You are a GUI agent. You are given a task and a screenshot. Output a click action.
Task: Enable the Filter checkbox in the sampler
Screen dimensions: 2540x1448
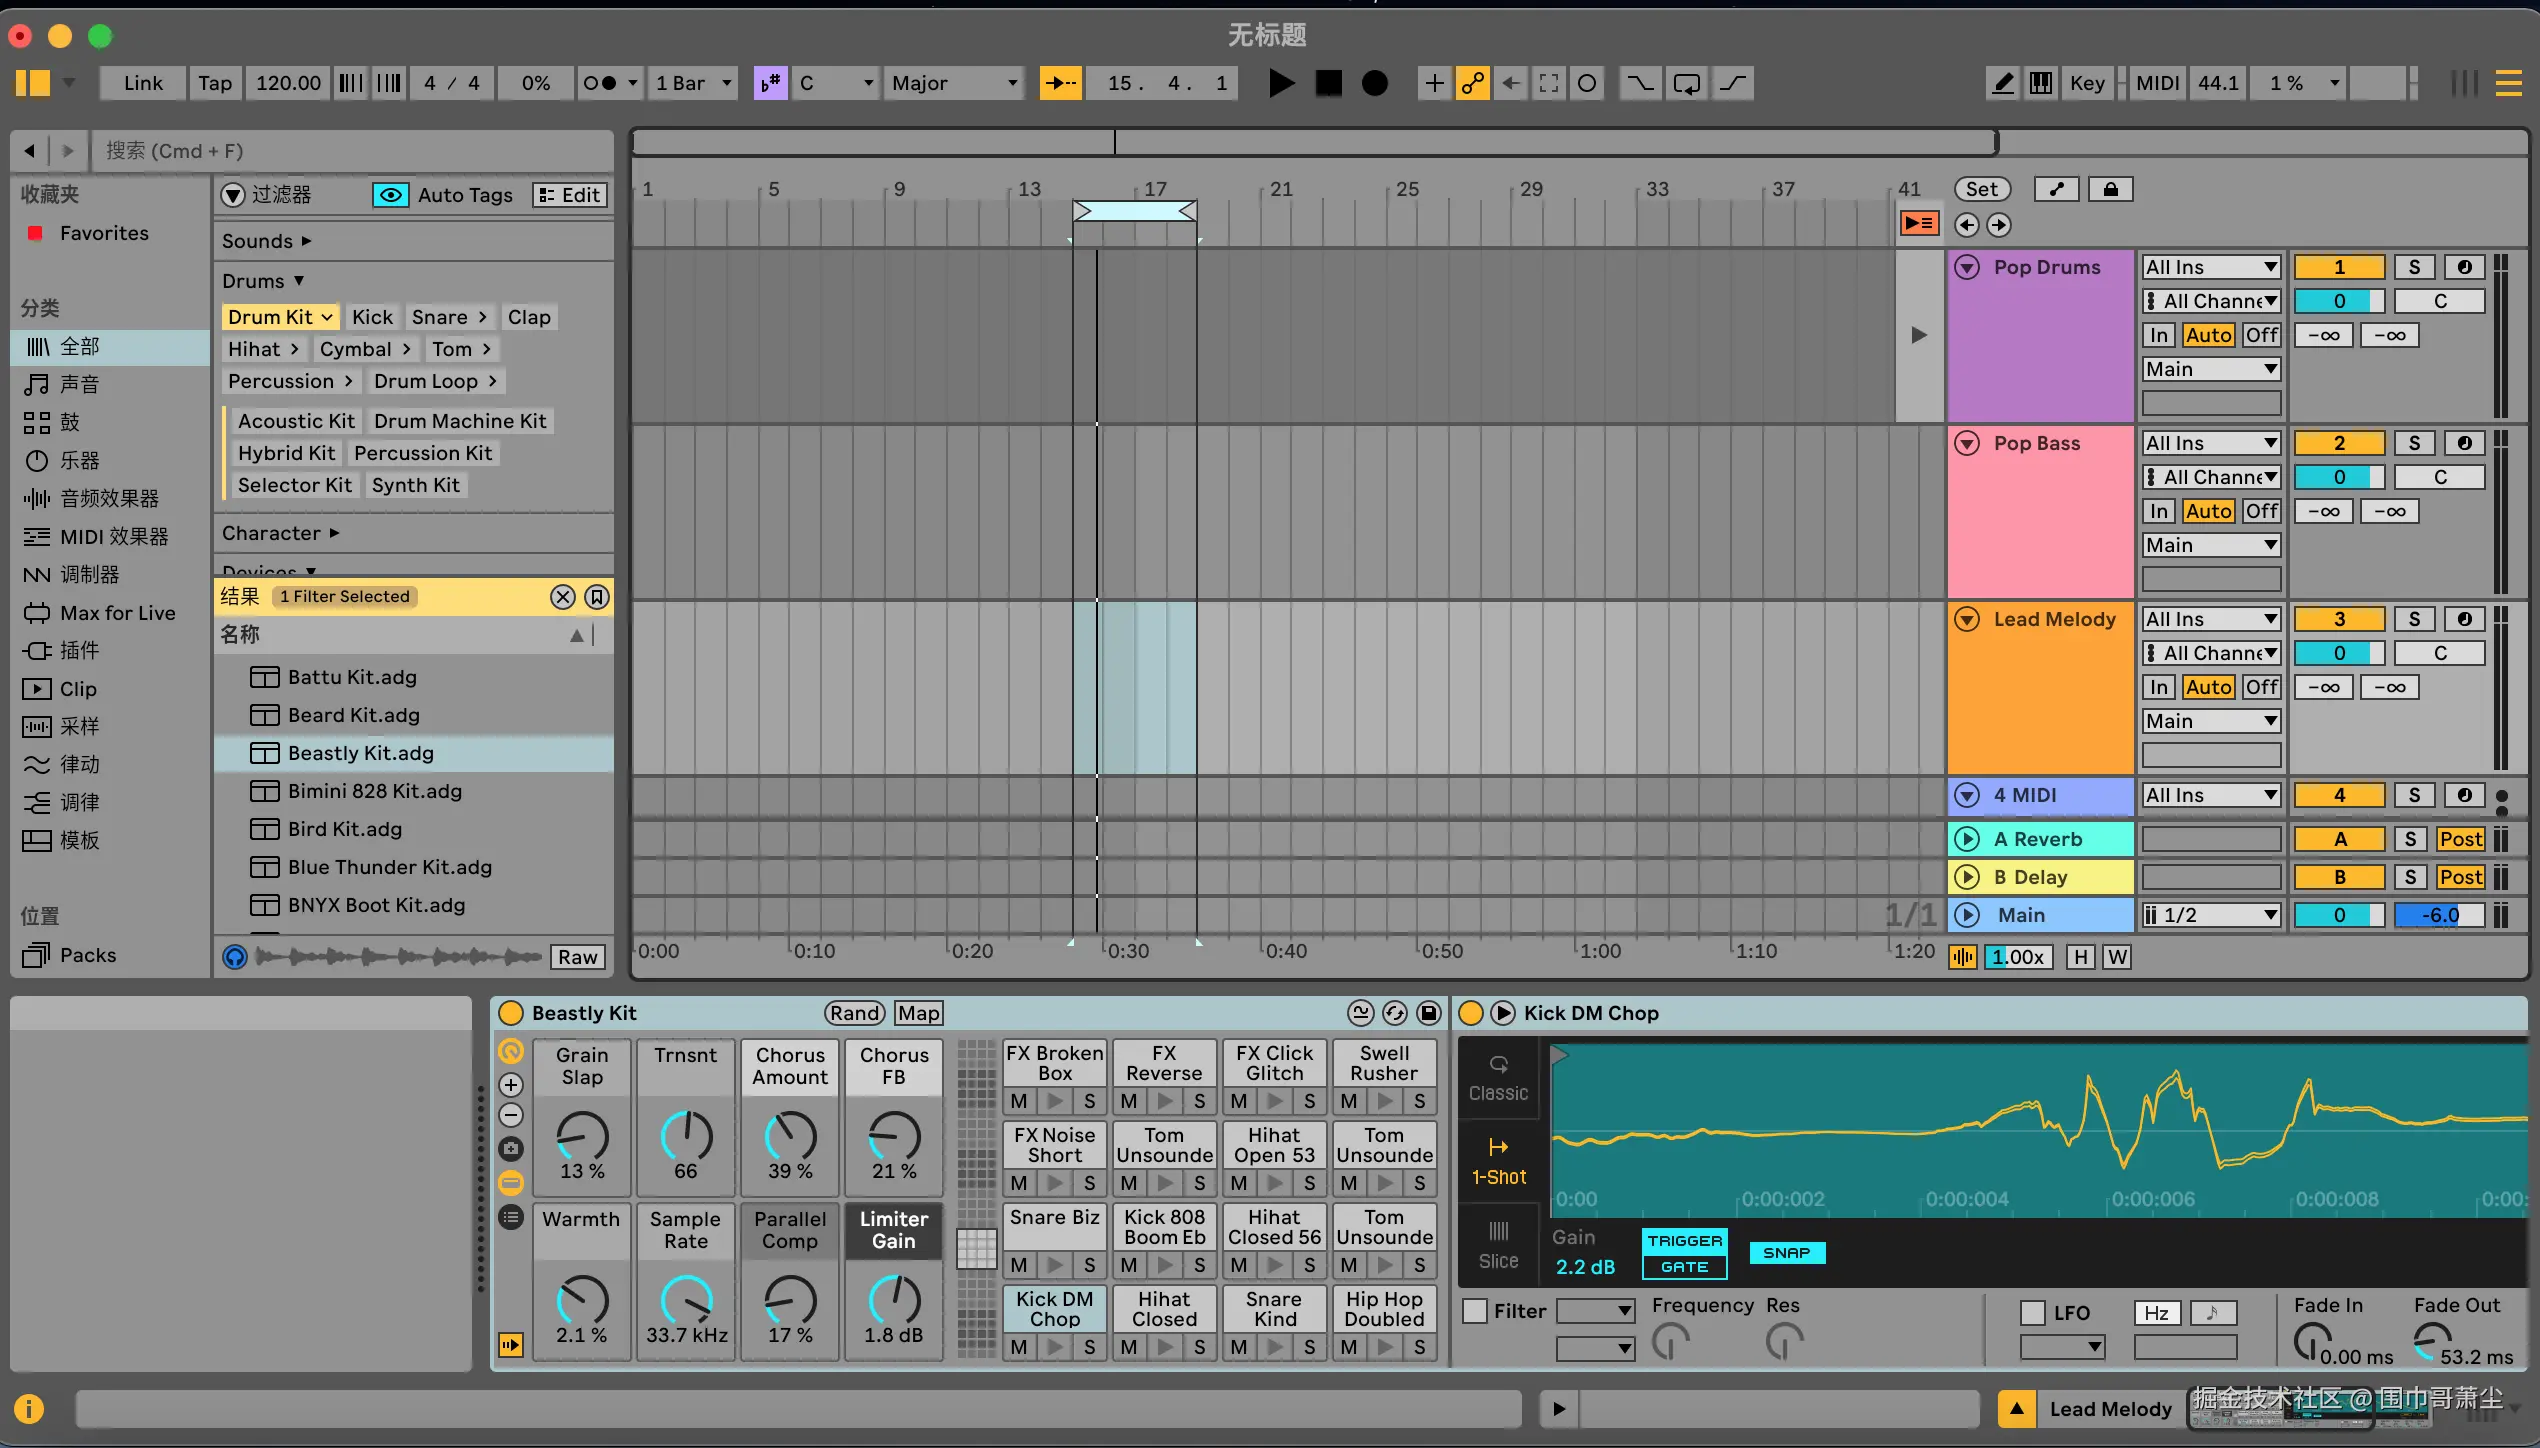pos(1475,1311)
